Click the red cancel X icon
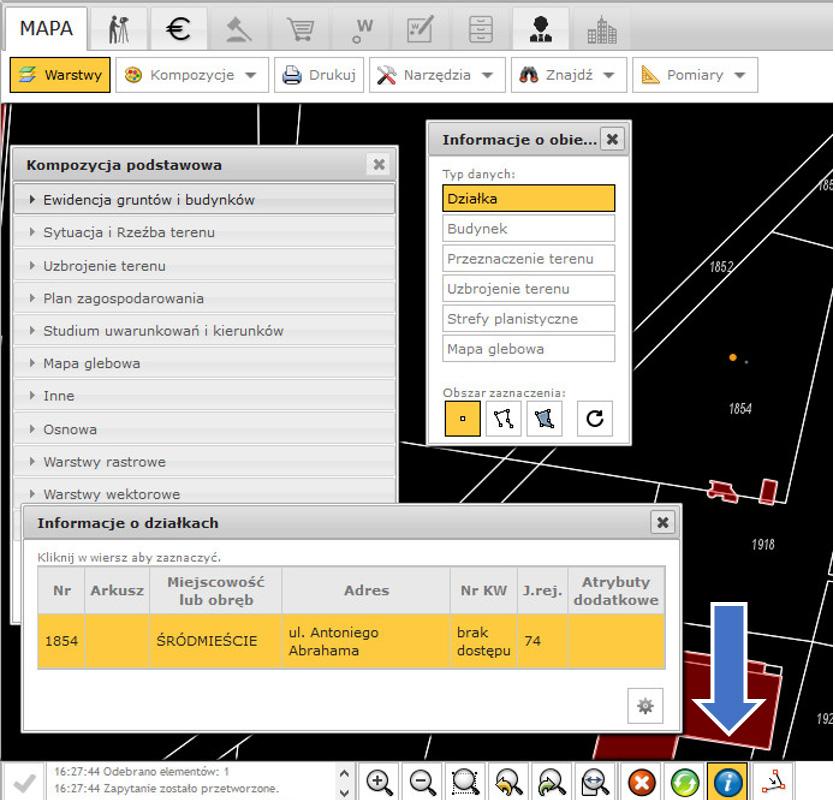This screenshot has width=835, height=800. point(642,782)
